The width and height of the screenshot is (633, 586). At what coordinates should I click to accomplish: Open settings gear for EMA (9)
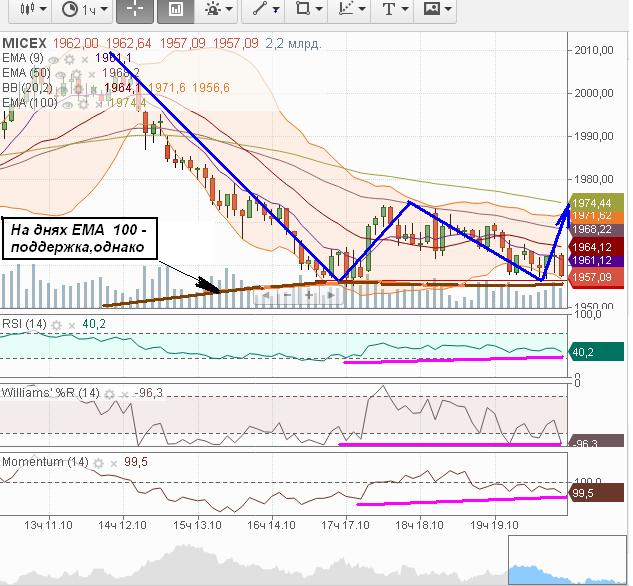coord(69,60)
